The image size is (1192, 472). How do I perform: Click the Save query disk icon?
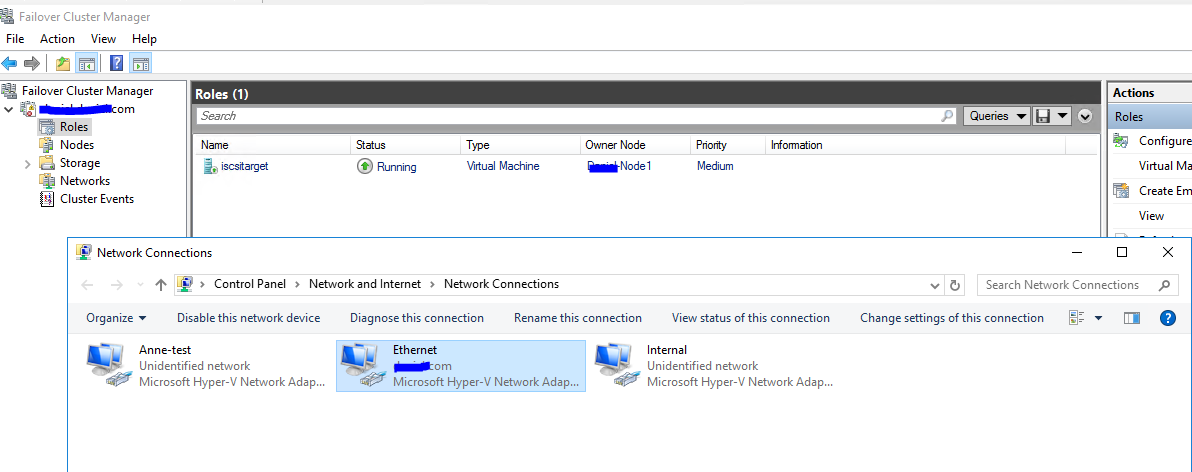1043,116
